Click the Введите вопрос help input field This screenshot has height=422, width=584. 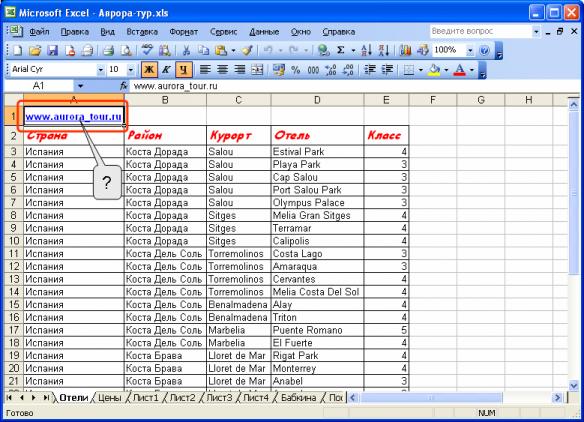[x=480, y=31]
